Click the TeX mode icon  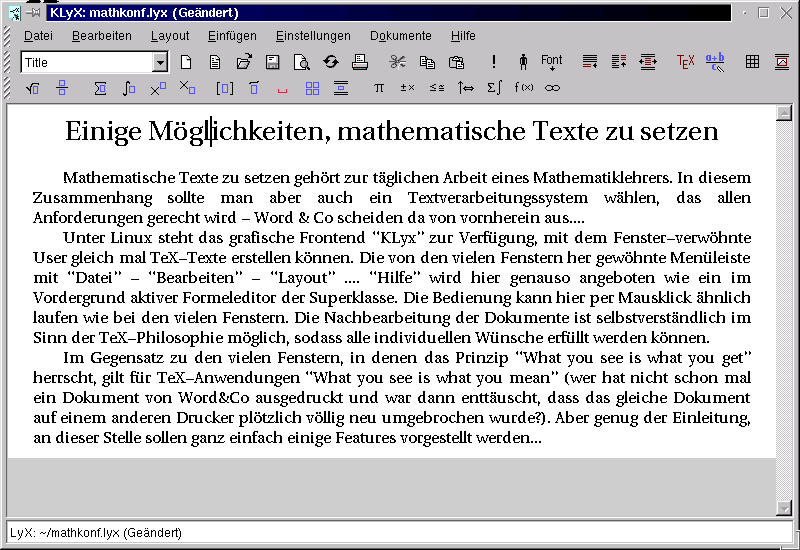click(685, 62)
